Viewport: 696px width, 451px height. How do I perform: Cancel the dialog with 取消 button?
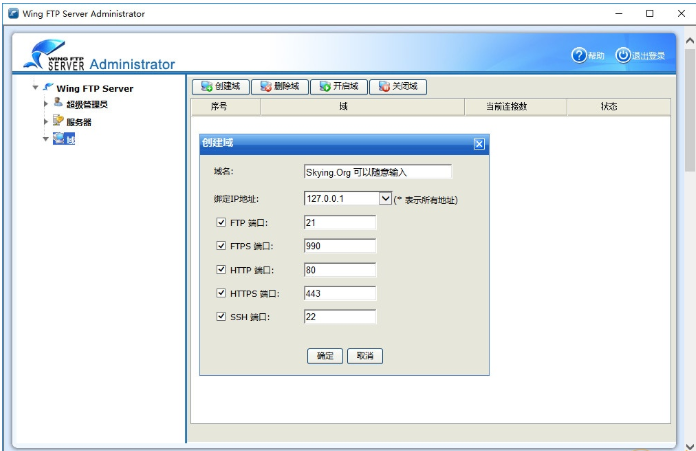tap(365, 356)
